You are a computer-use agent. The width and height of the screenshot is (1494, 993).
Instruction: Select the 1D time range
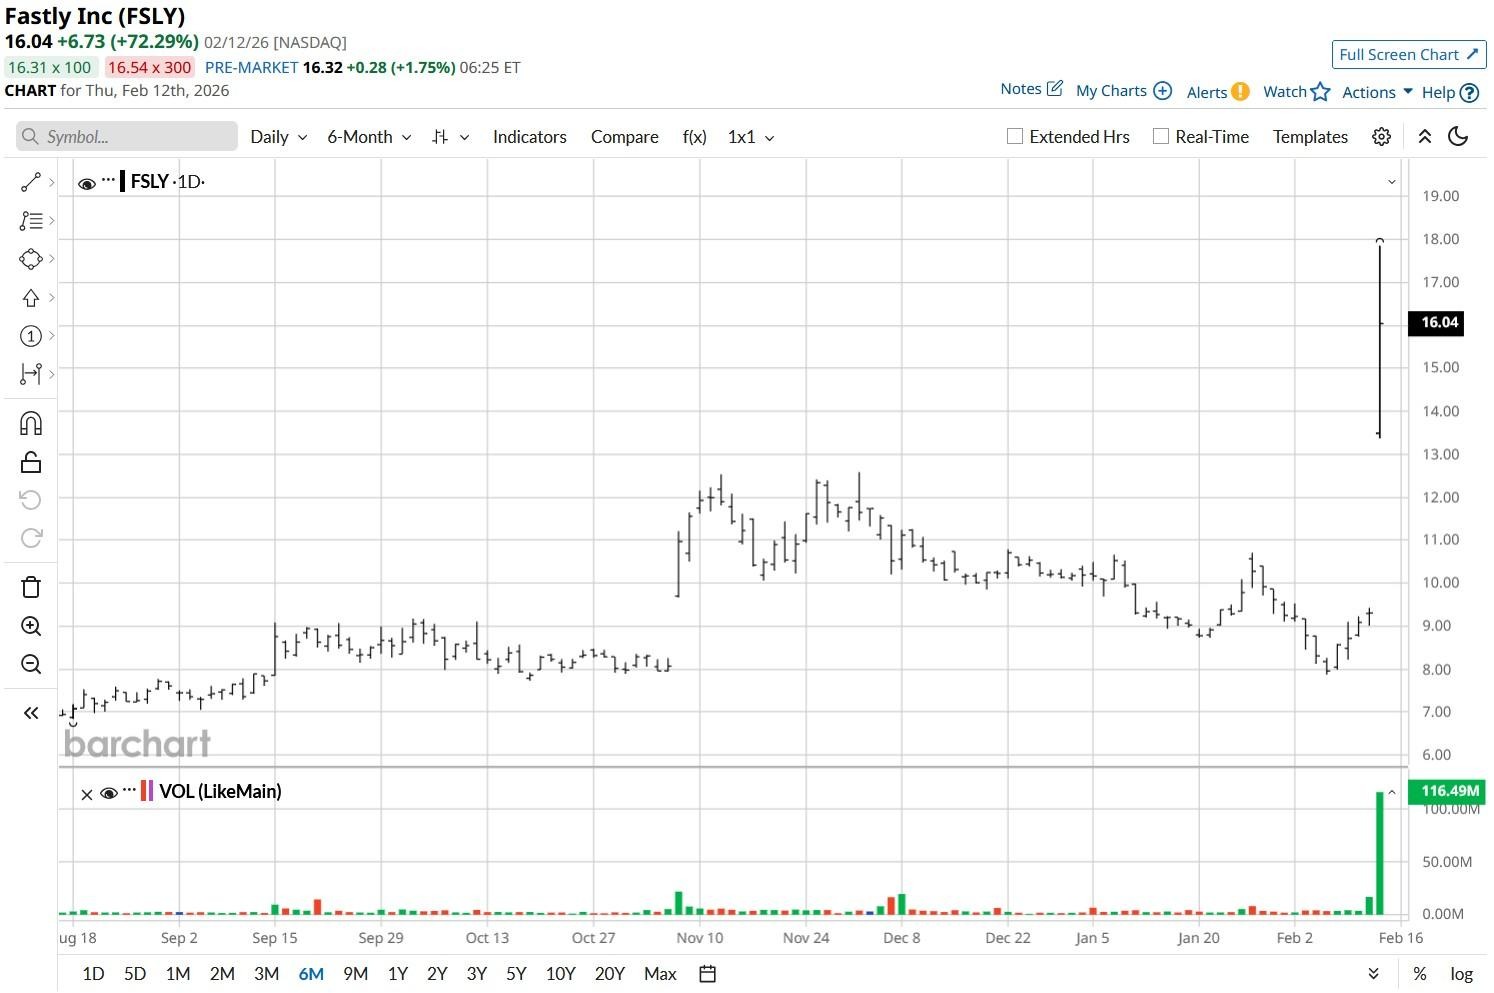pyautogui.click(x=93, y=974)
